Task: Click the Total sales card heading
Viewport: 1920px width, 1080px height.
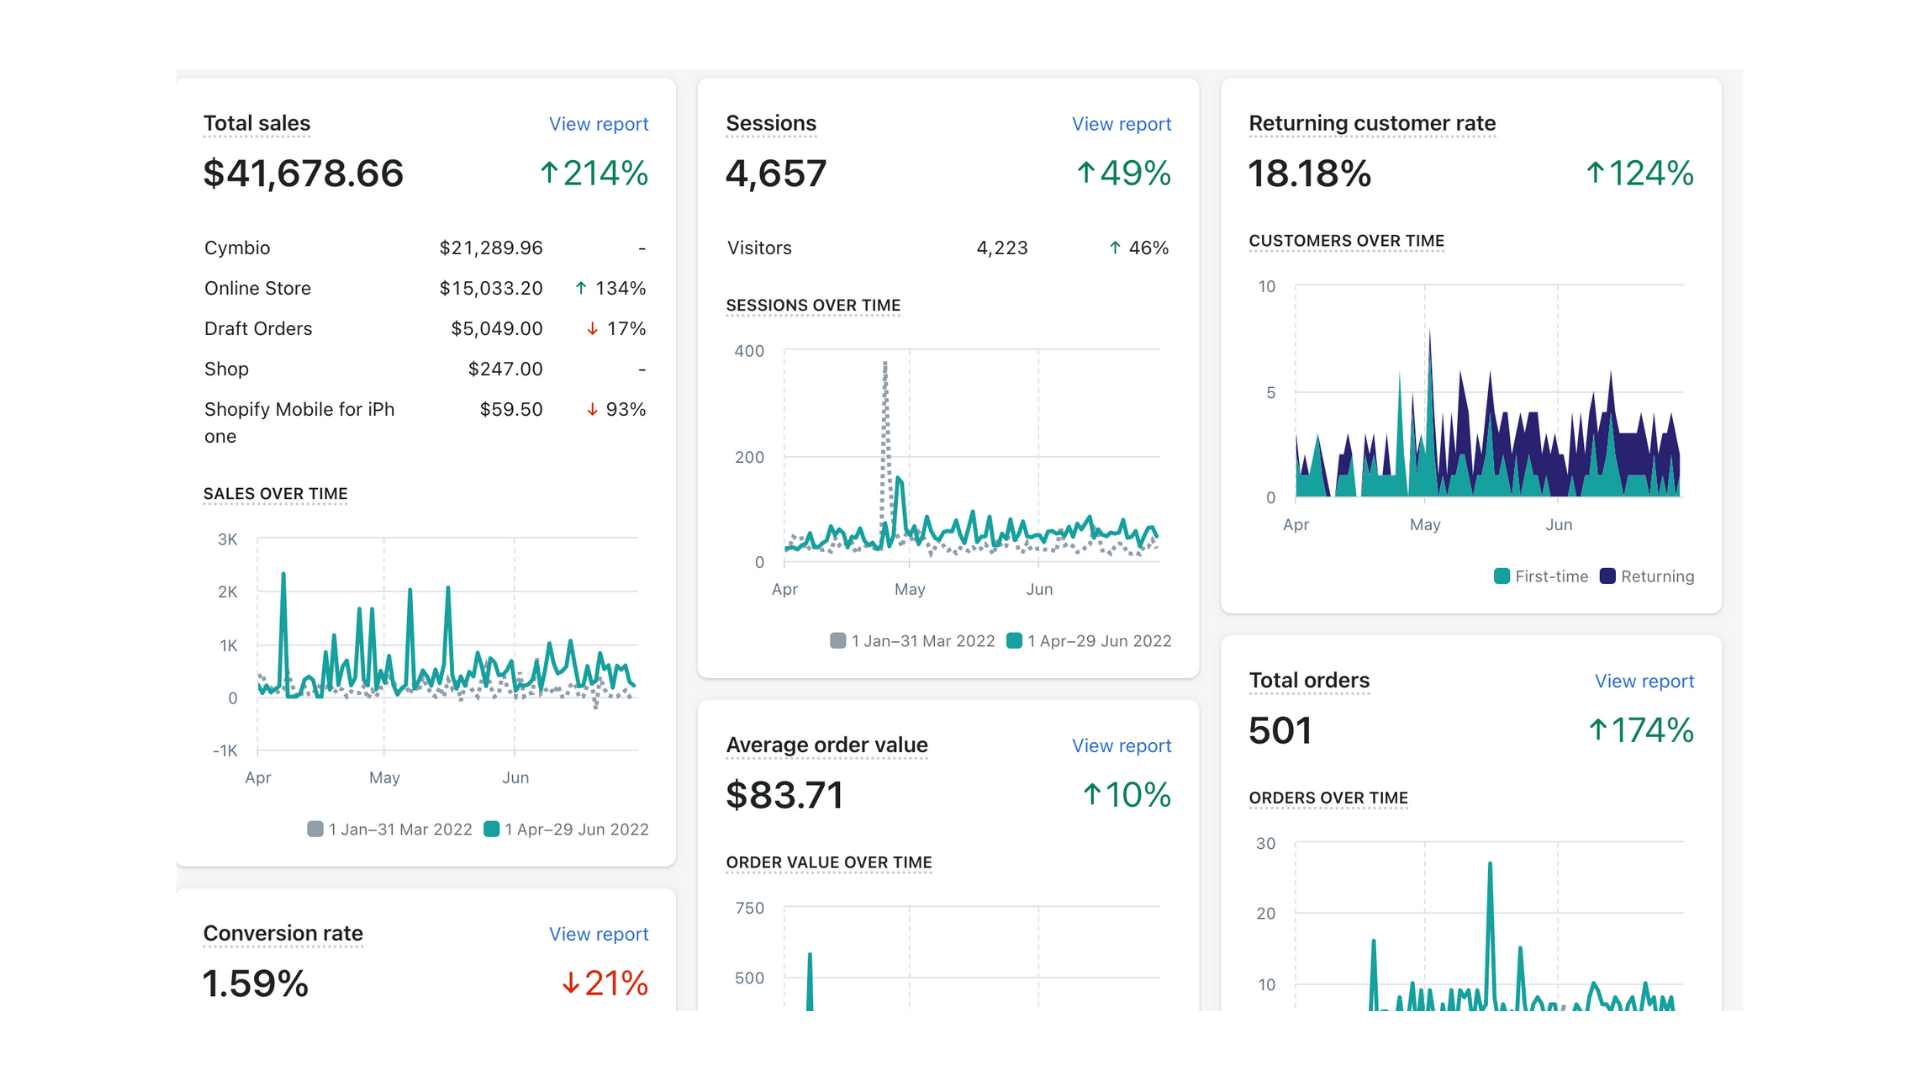Action: click(257, 124)
